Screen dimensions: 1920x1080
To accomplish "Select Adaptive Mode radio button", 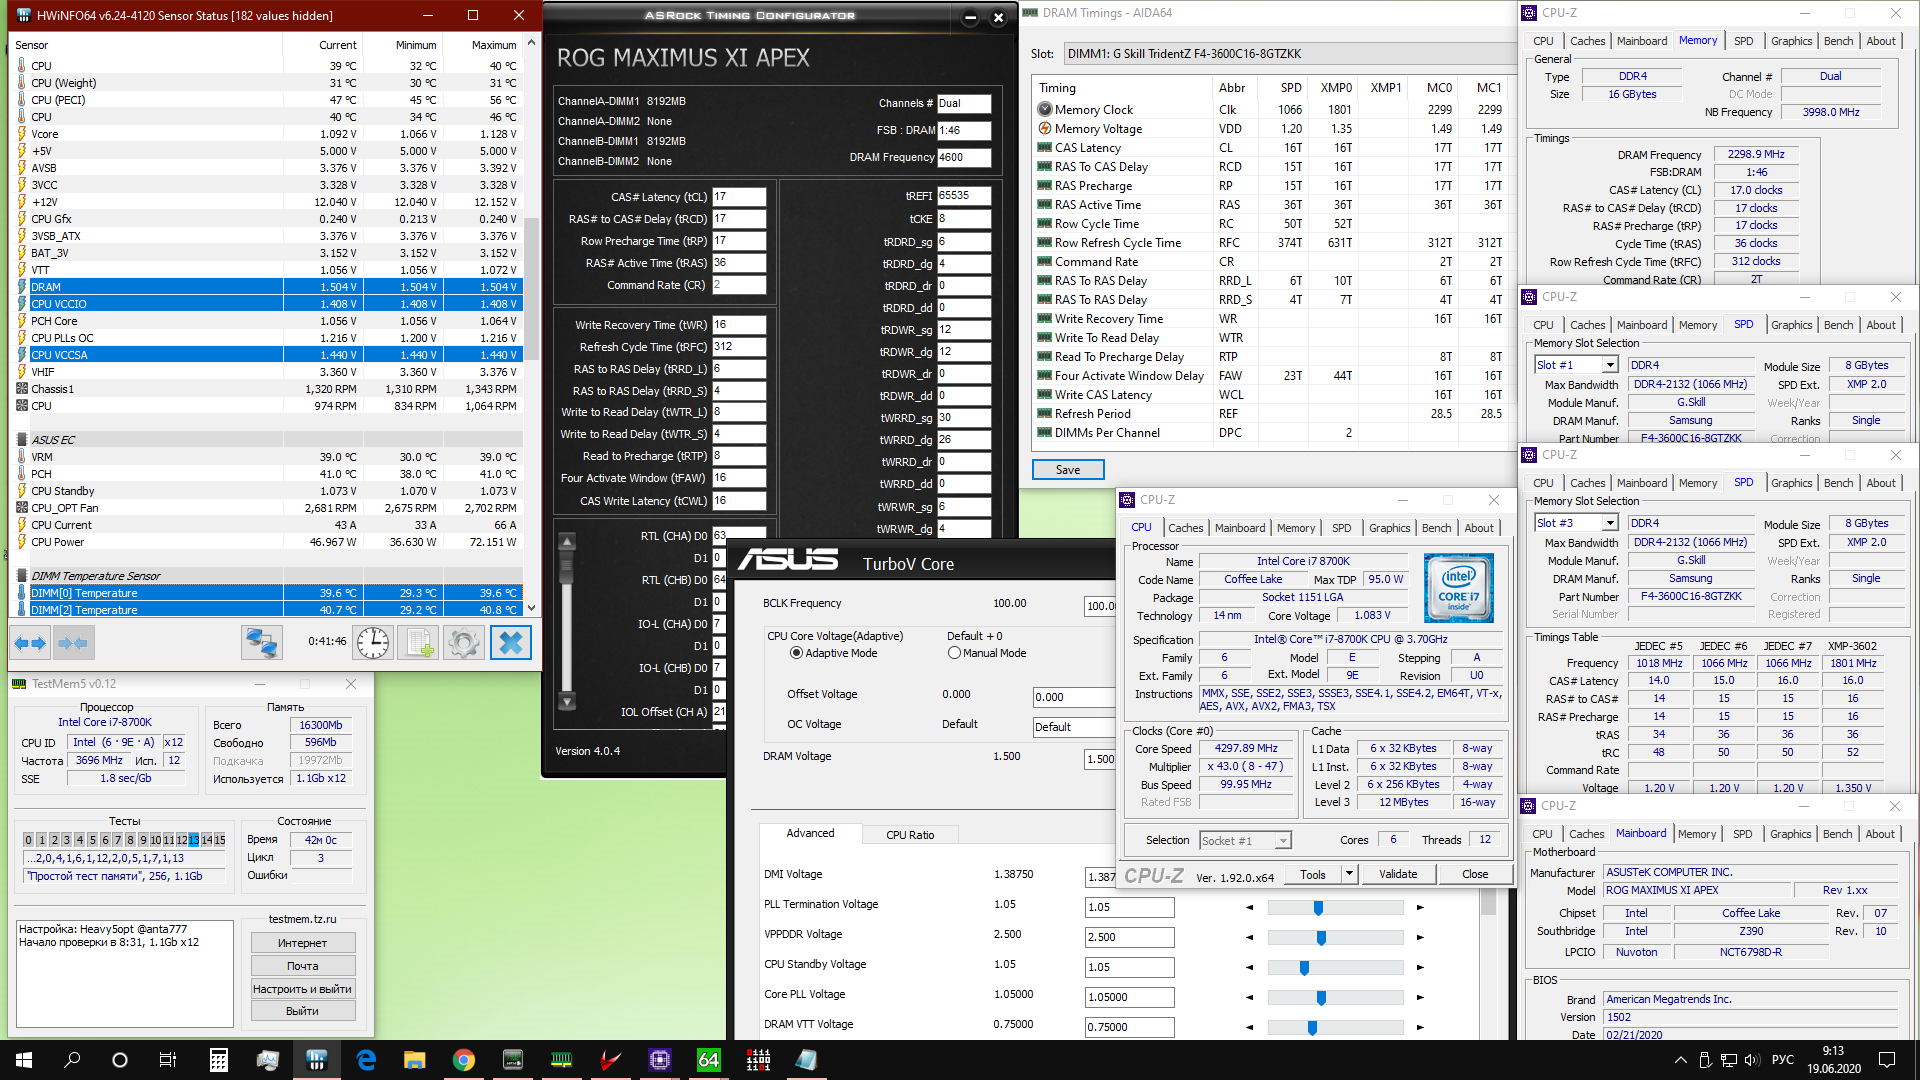I will (797, 653).
